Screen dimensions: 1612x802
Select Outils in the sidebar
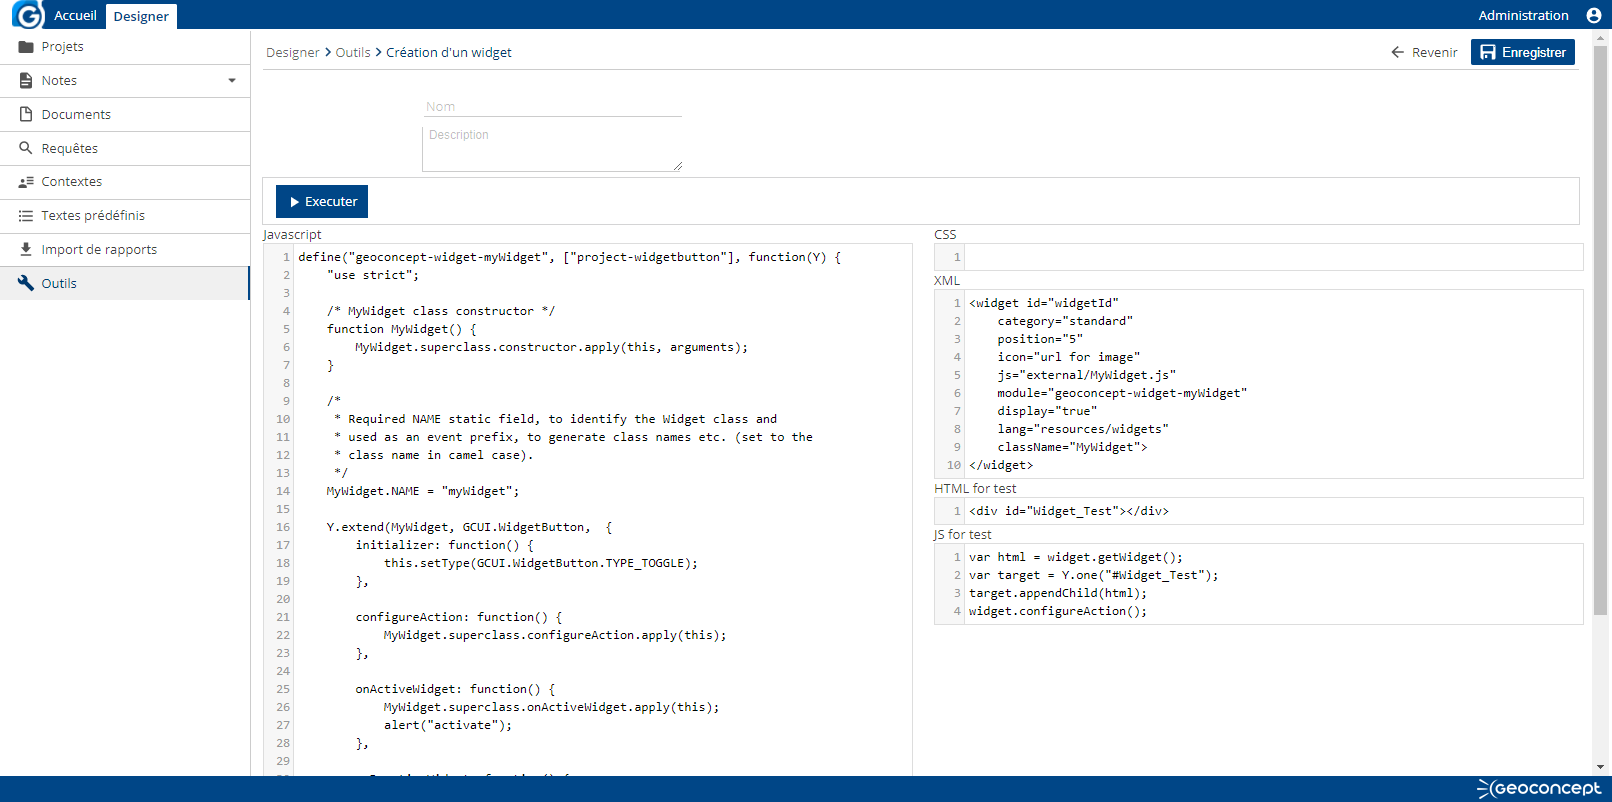click(x=125, y=283)
